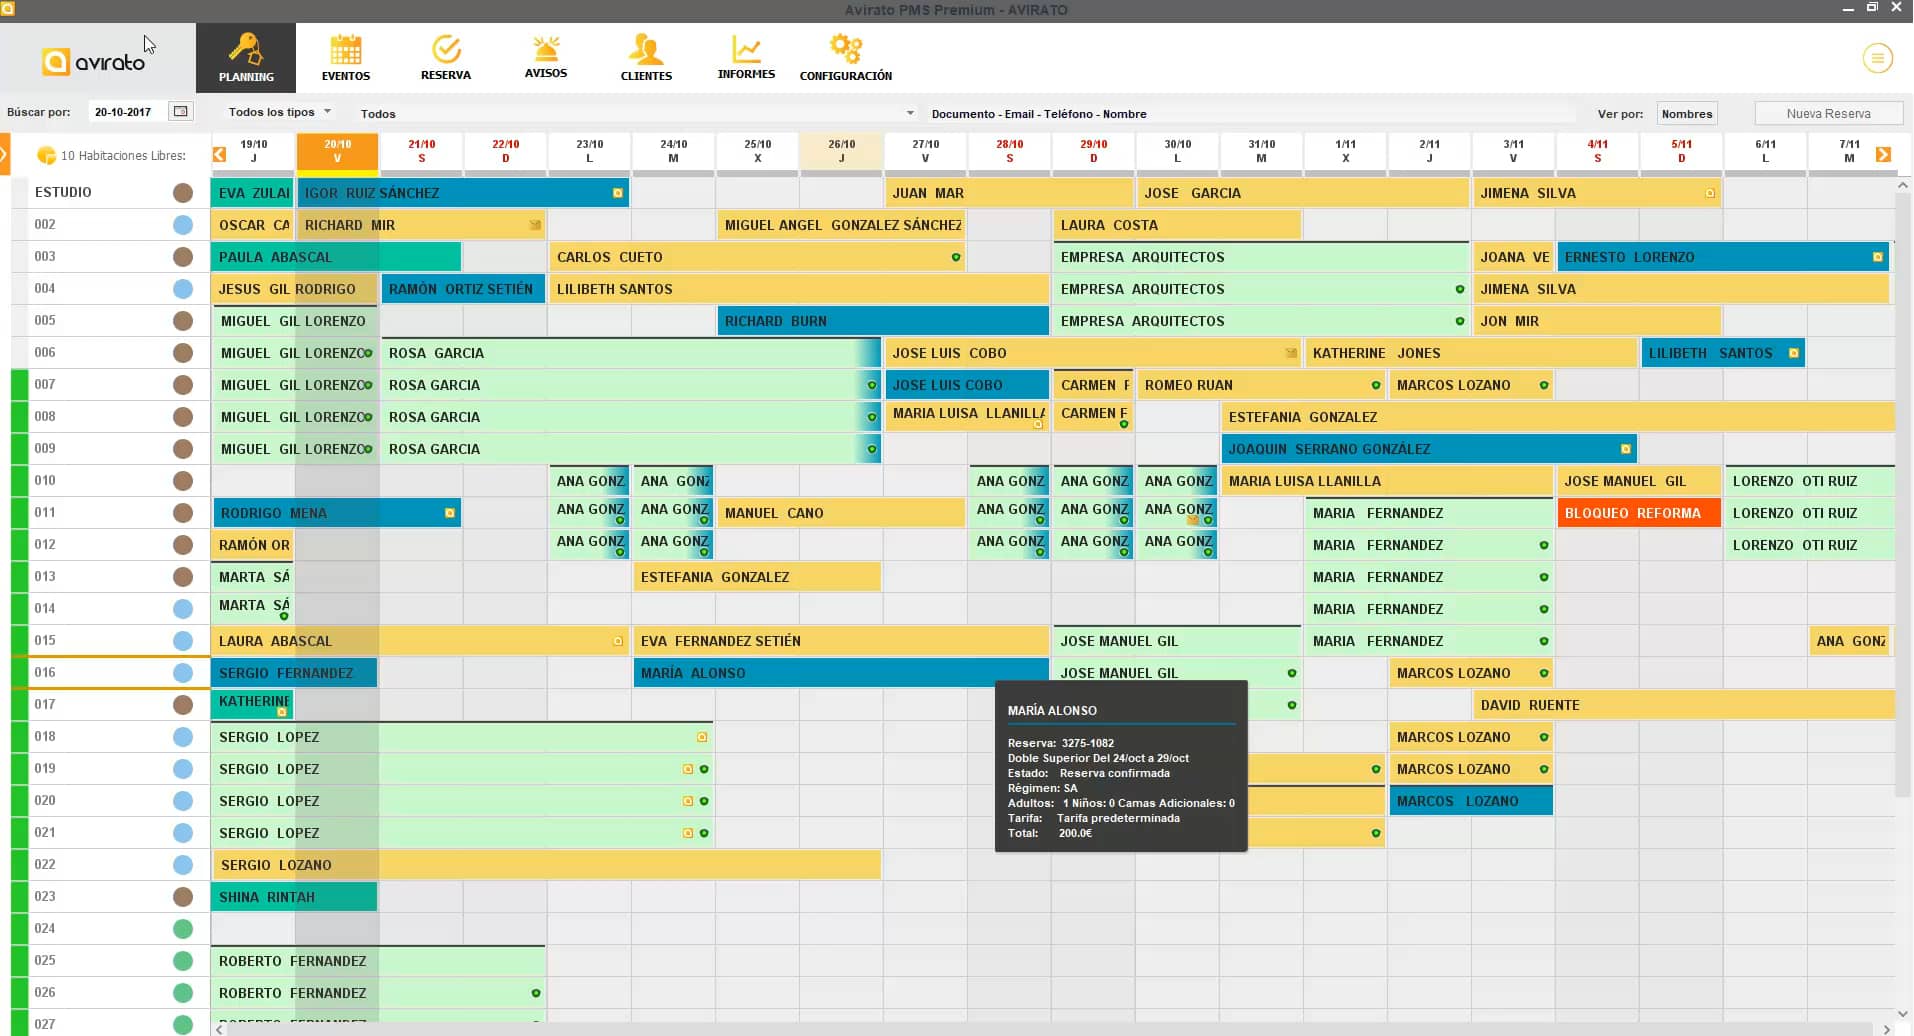Click the brown status circle for room 023

(183, 897)
